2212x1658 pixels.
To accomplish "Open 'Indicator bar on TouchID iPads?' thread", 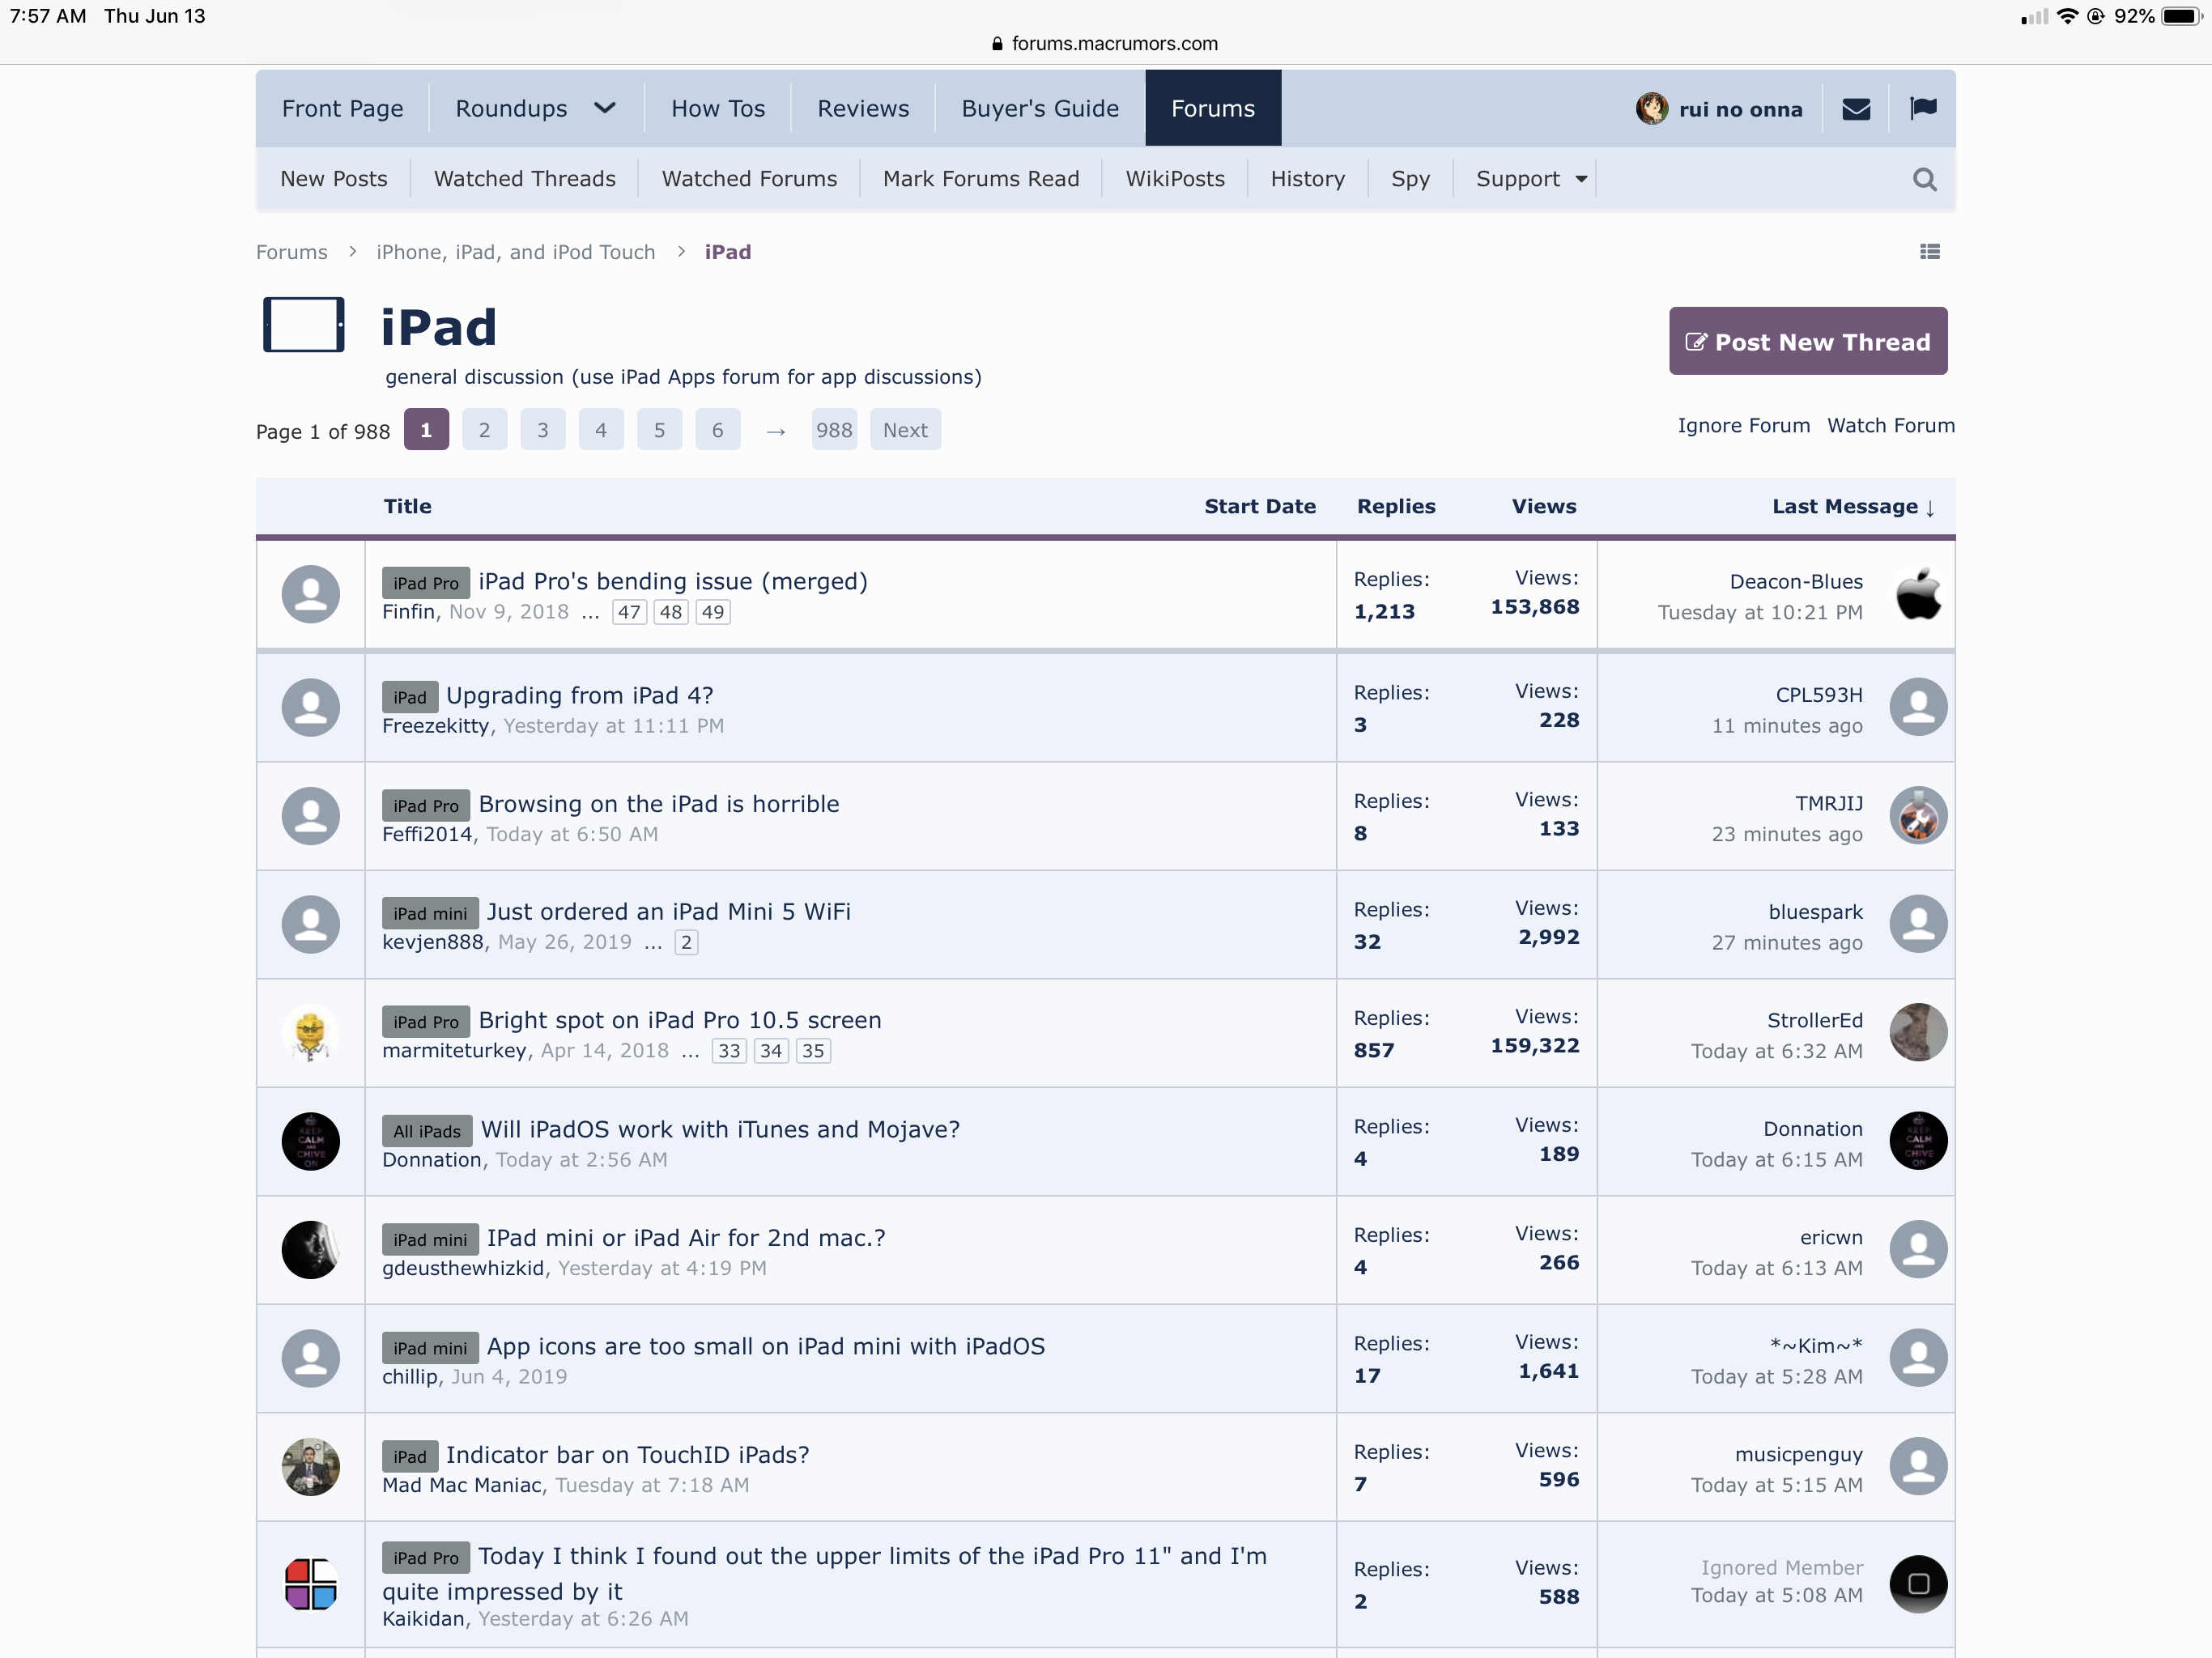I will click(x=628, y=1455).
